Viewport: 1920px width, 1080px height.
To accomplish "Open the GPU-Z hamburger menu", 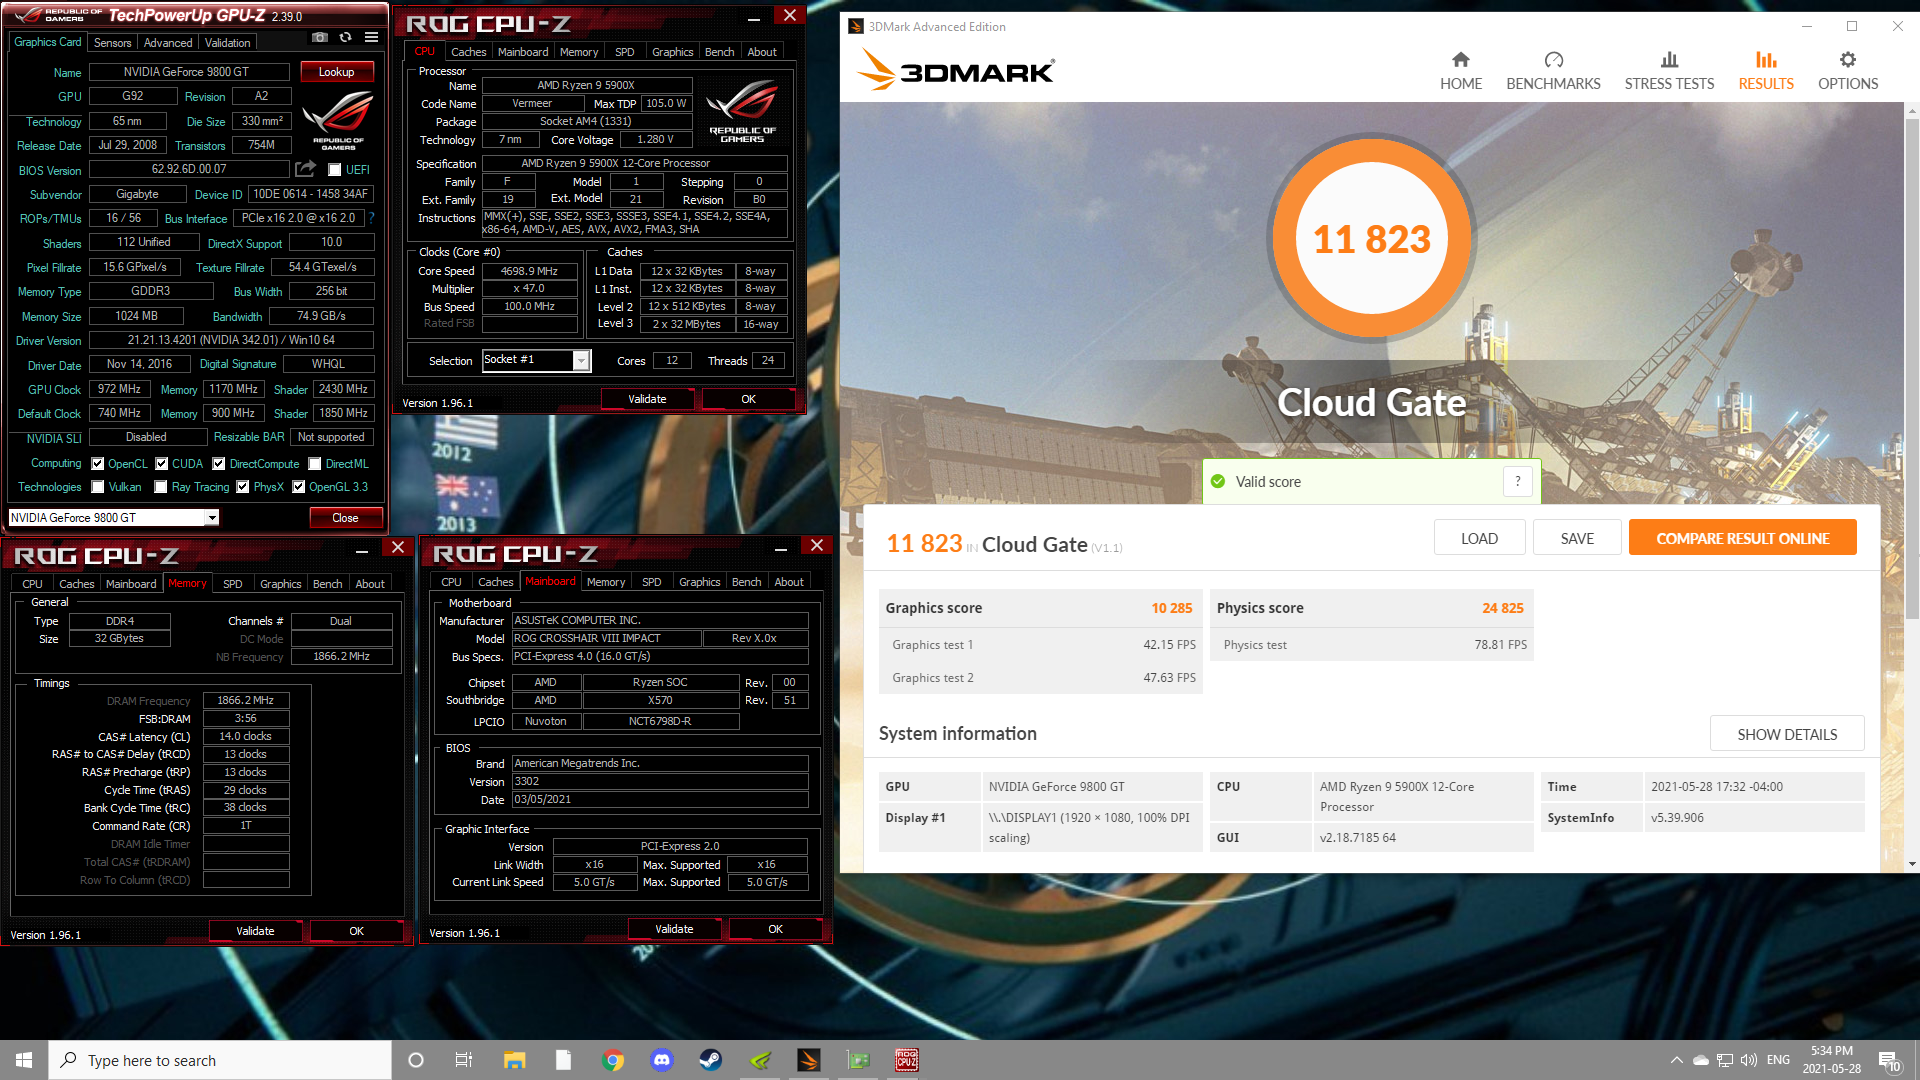I will [371, 37].
